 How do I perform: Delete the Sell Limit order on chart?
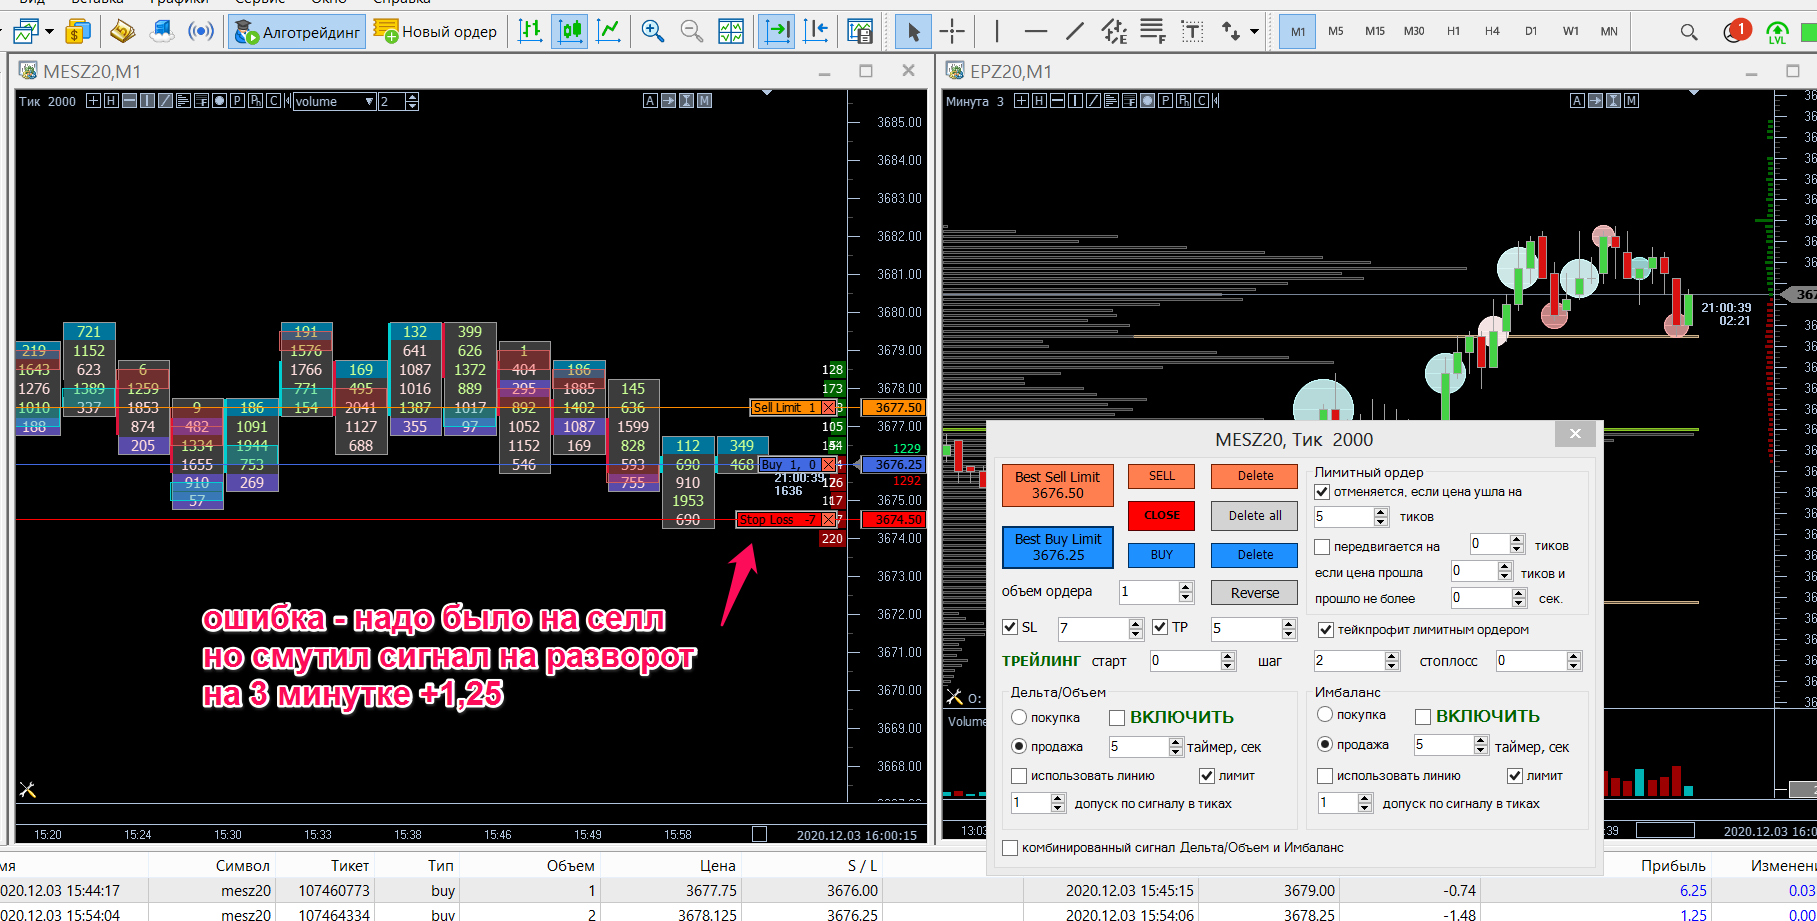tap(828, 408)
